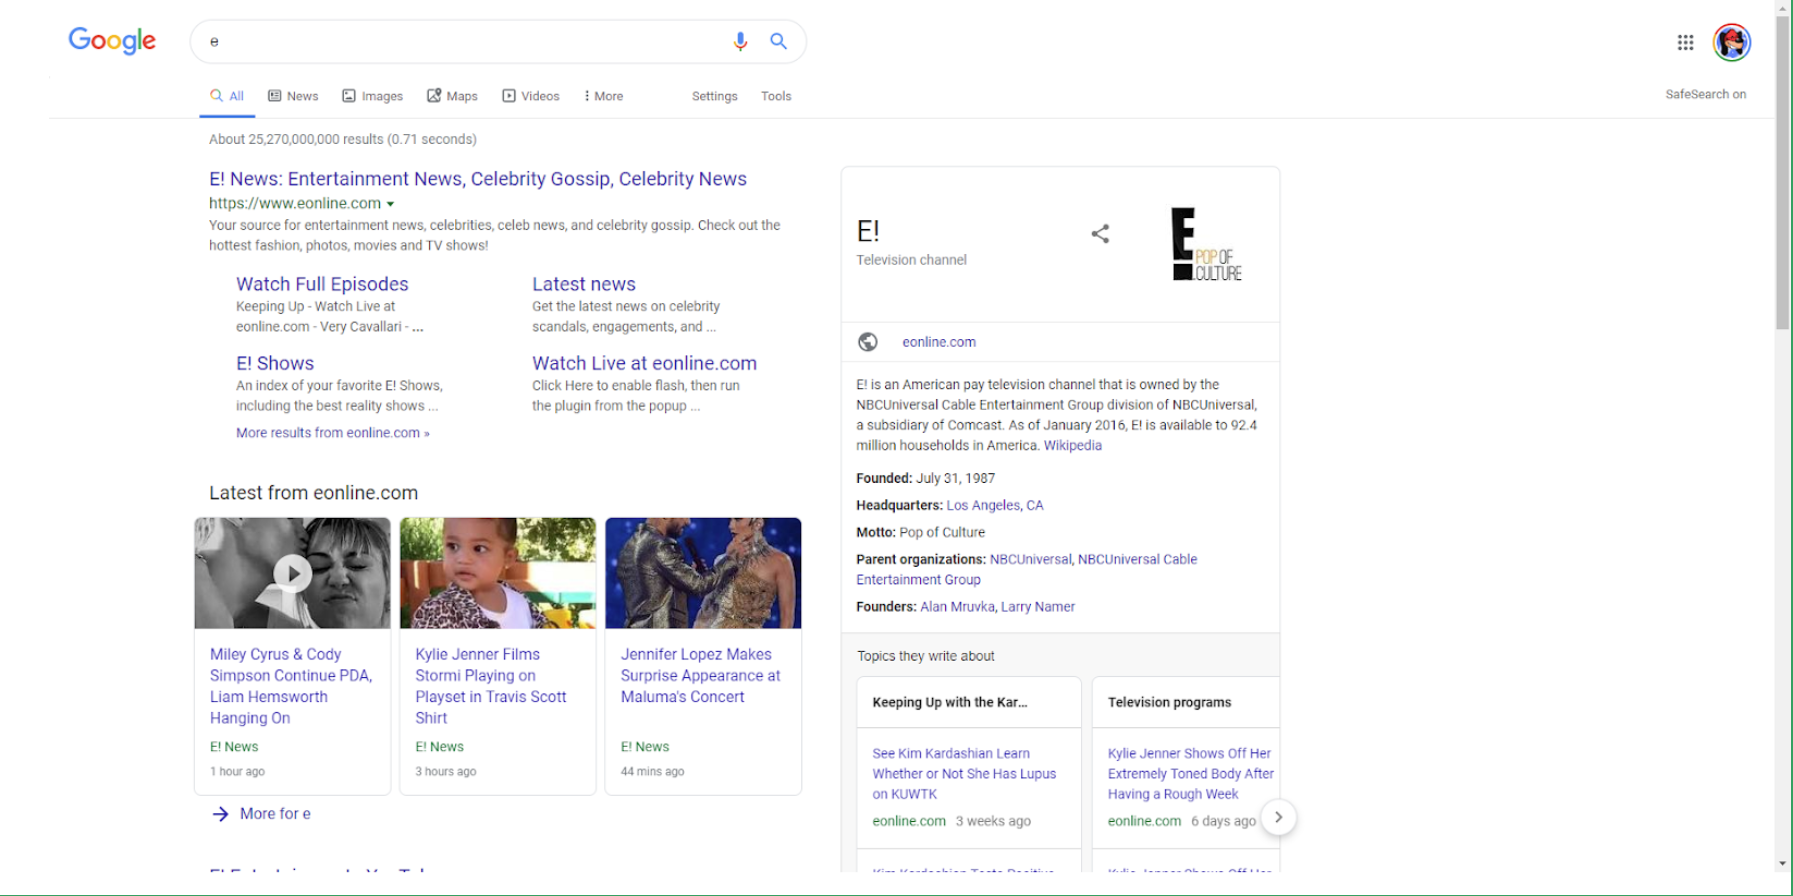Open E! News: Entertainment News result title

(478, 179)
